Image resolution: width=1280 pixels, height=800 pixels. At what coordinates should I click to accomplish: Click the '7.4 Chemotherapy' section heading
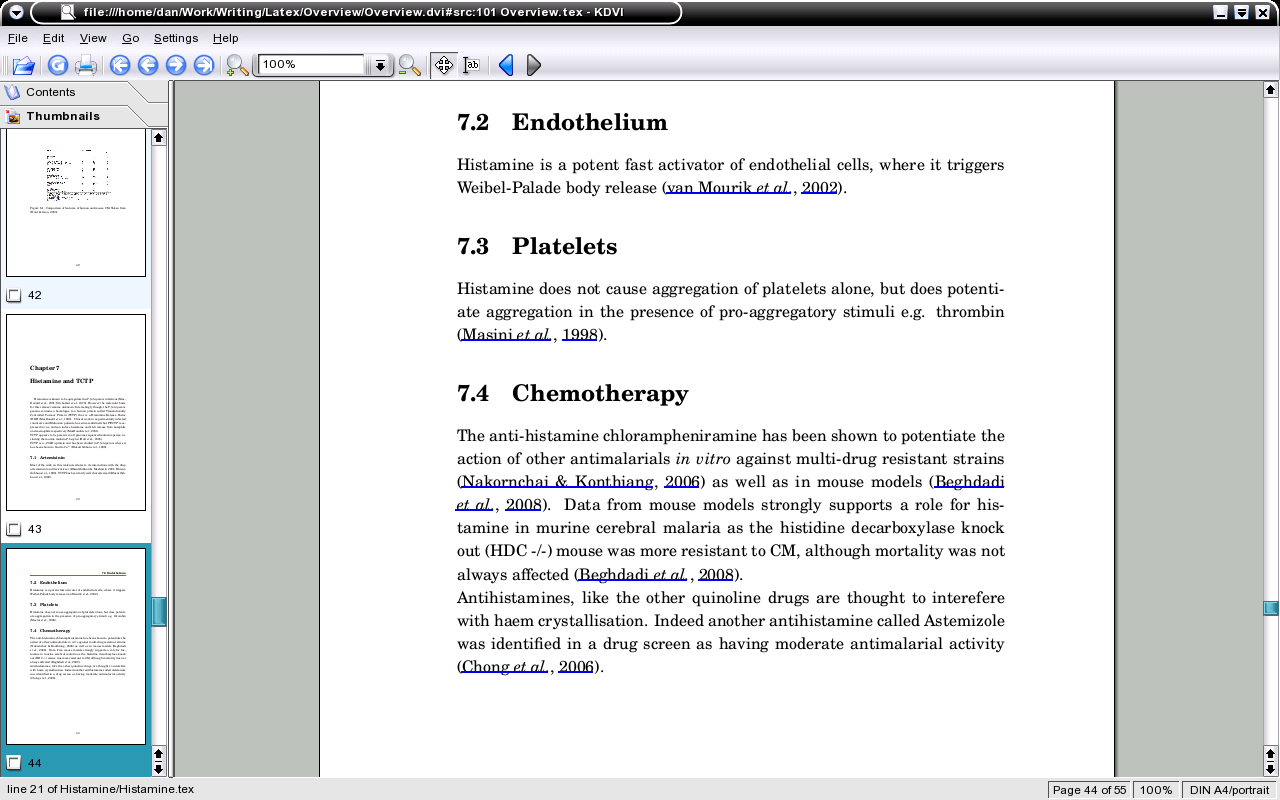pyautogui.click(x=573, y=393)
